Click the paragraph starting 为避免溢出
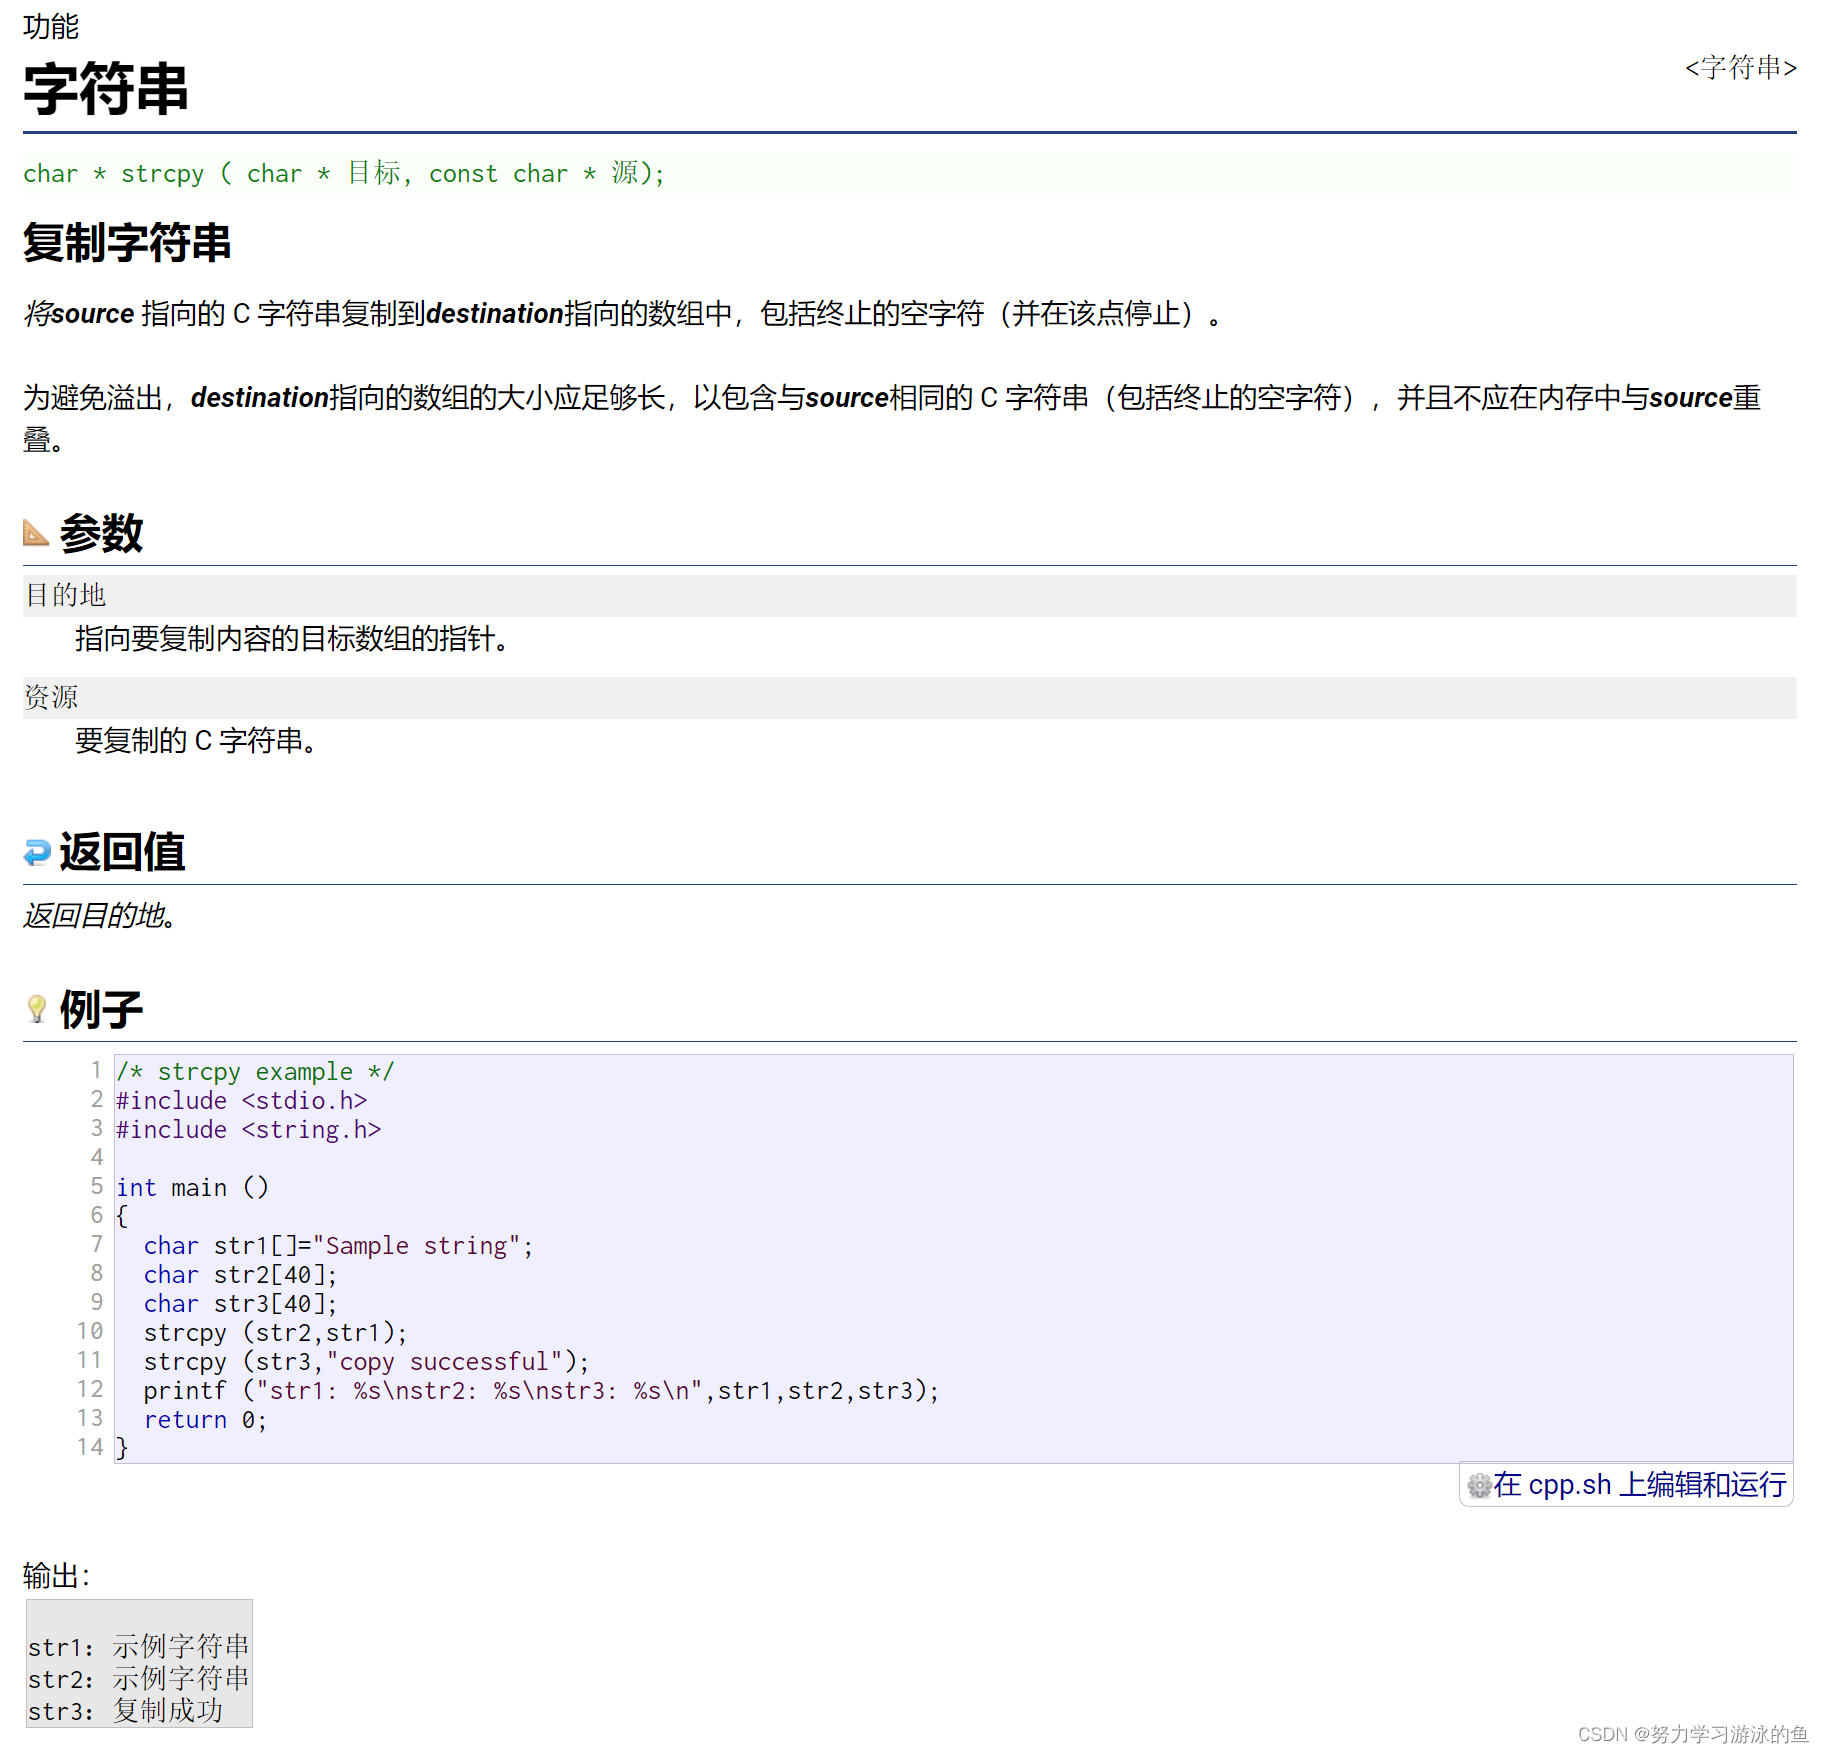1825x1753 pixels. pyautogui.click(x=892, y=418)
